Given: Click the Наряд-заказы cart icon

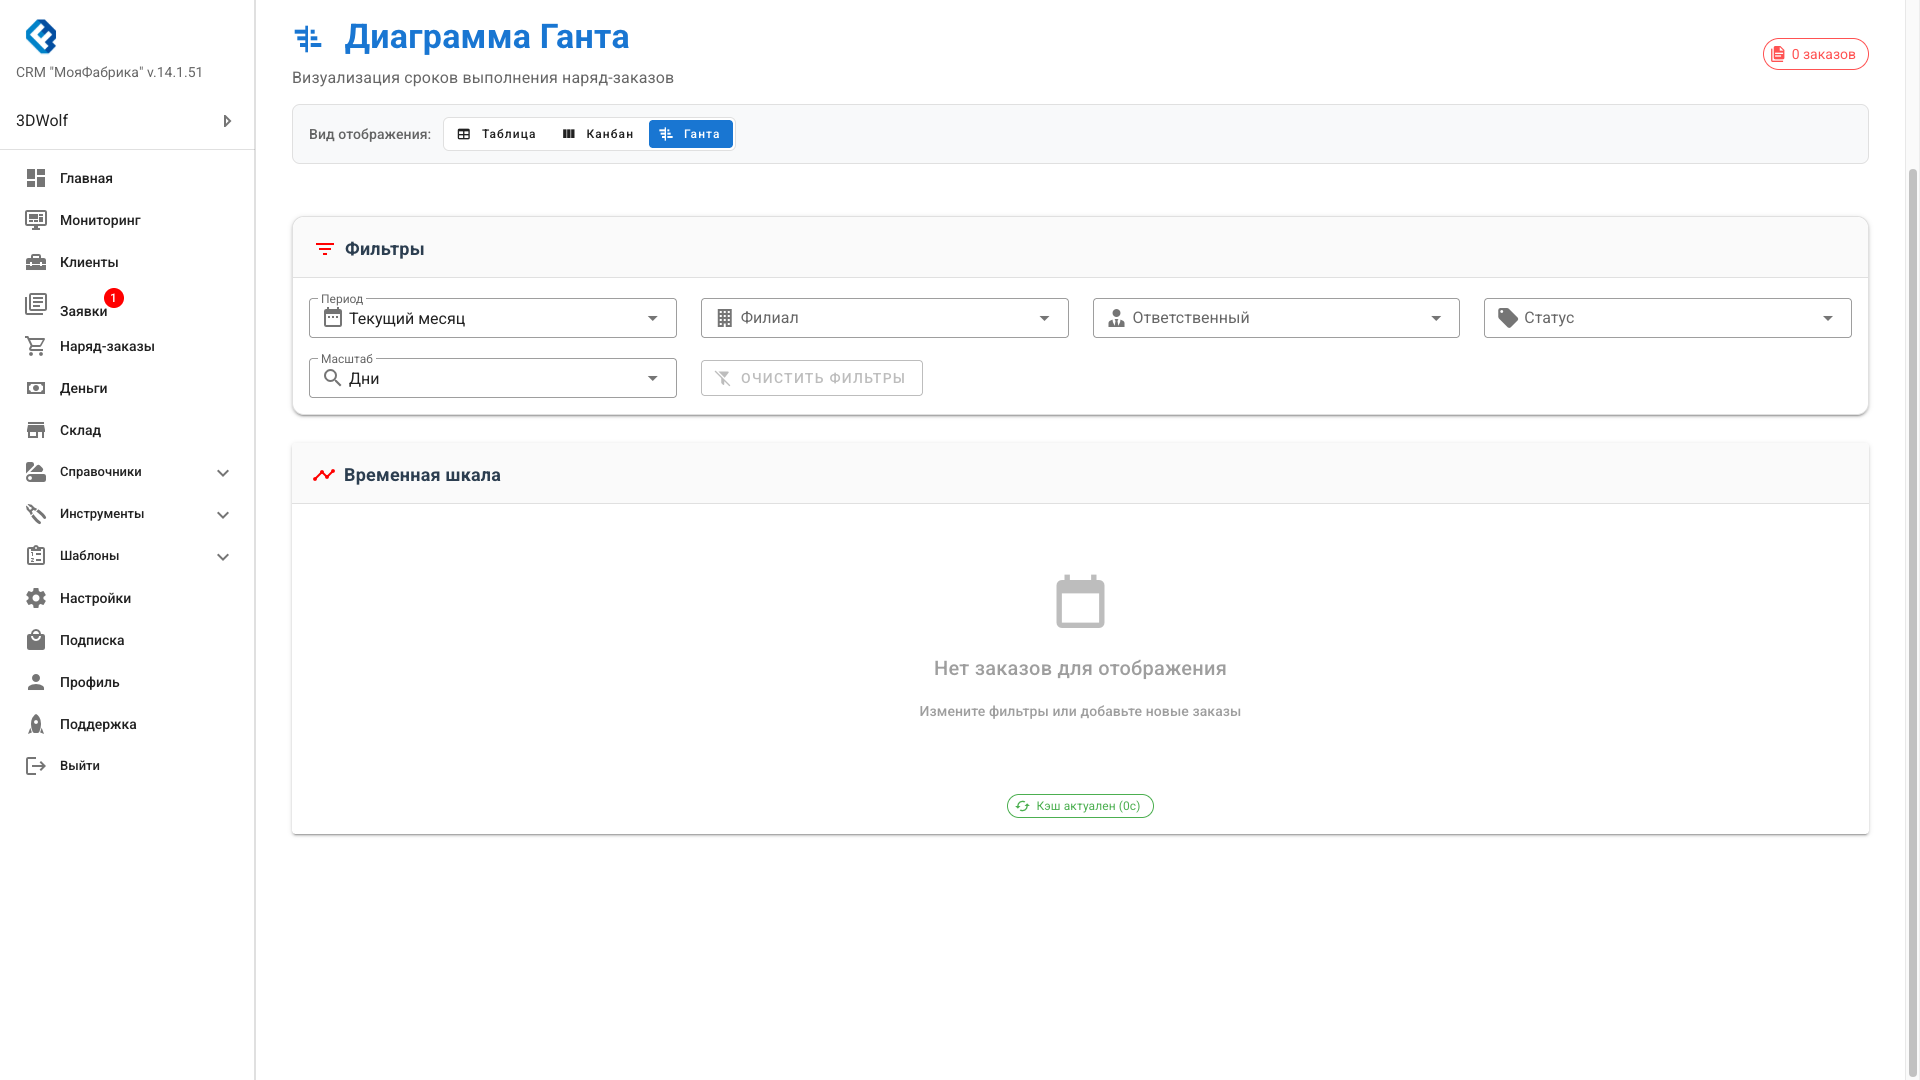Looking at the screenshot, I should [36, 346].
